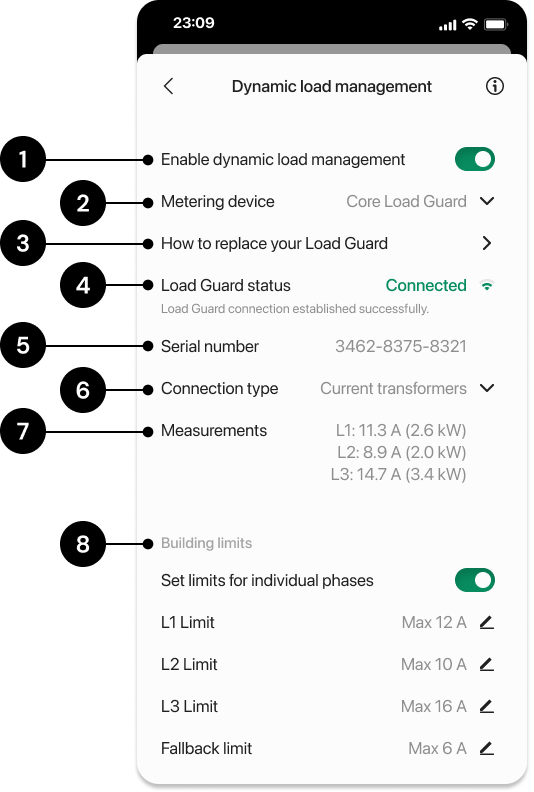Tap the battery icon in status bar
Viewport: 534px width, 792px height.
496,24
